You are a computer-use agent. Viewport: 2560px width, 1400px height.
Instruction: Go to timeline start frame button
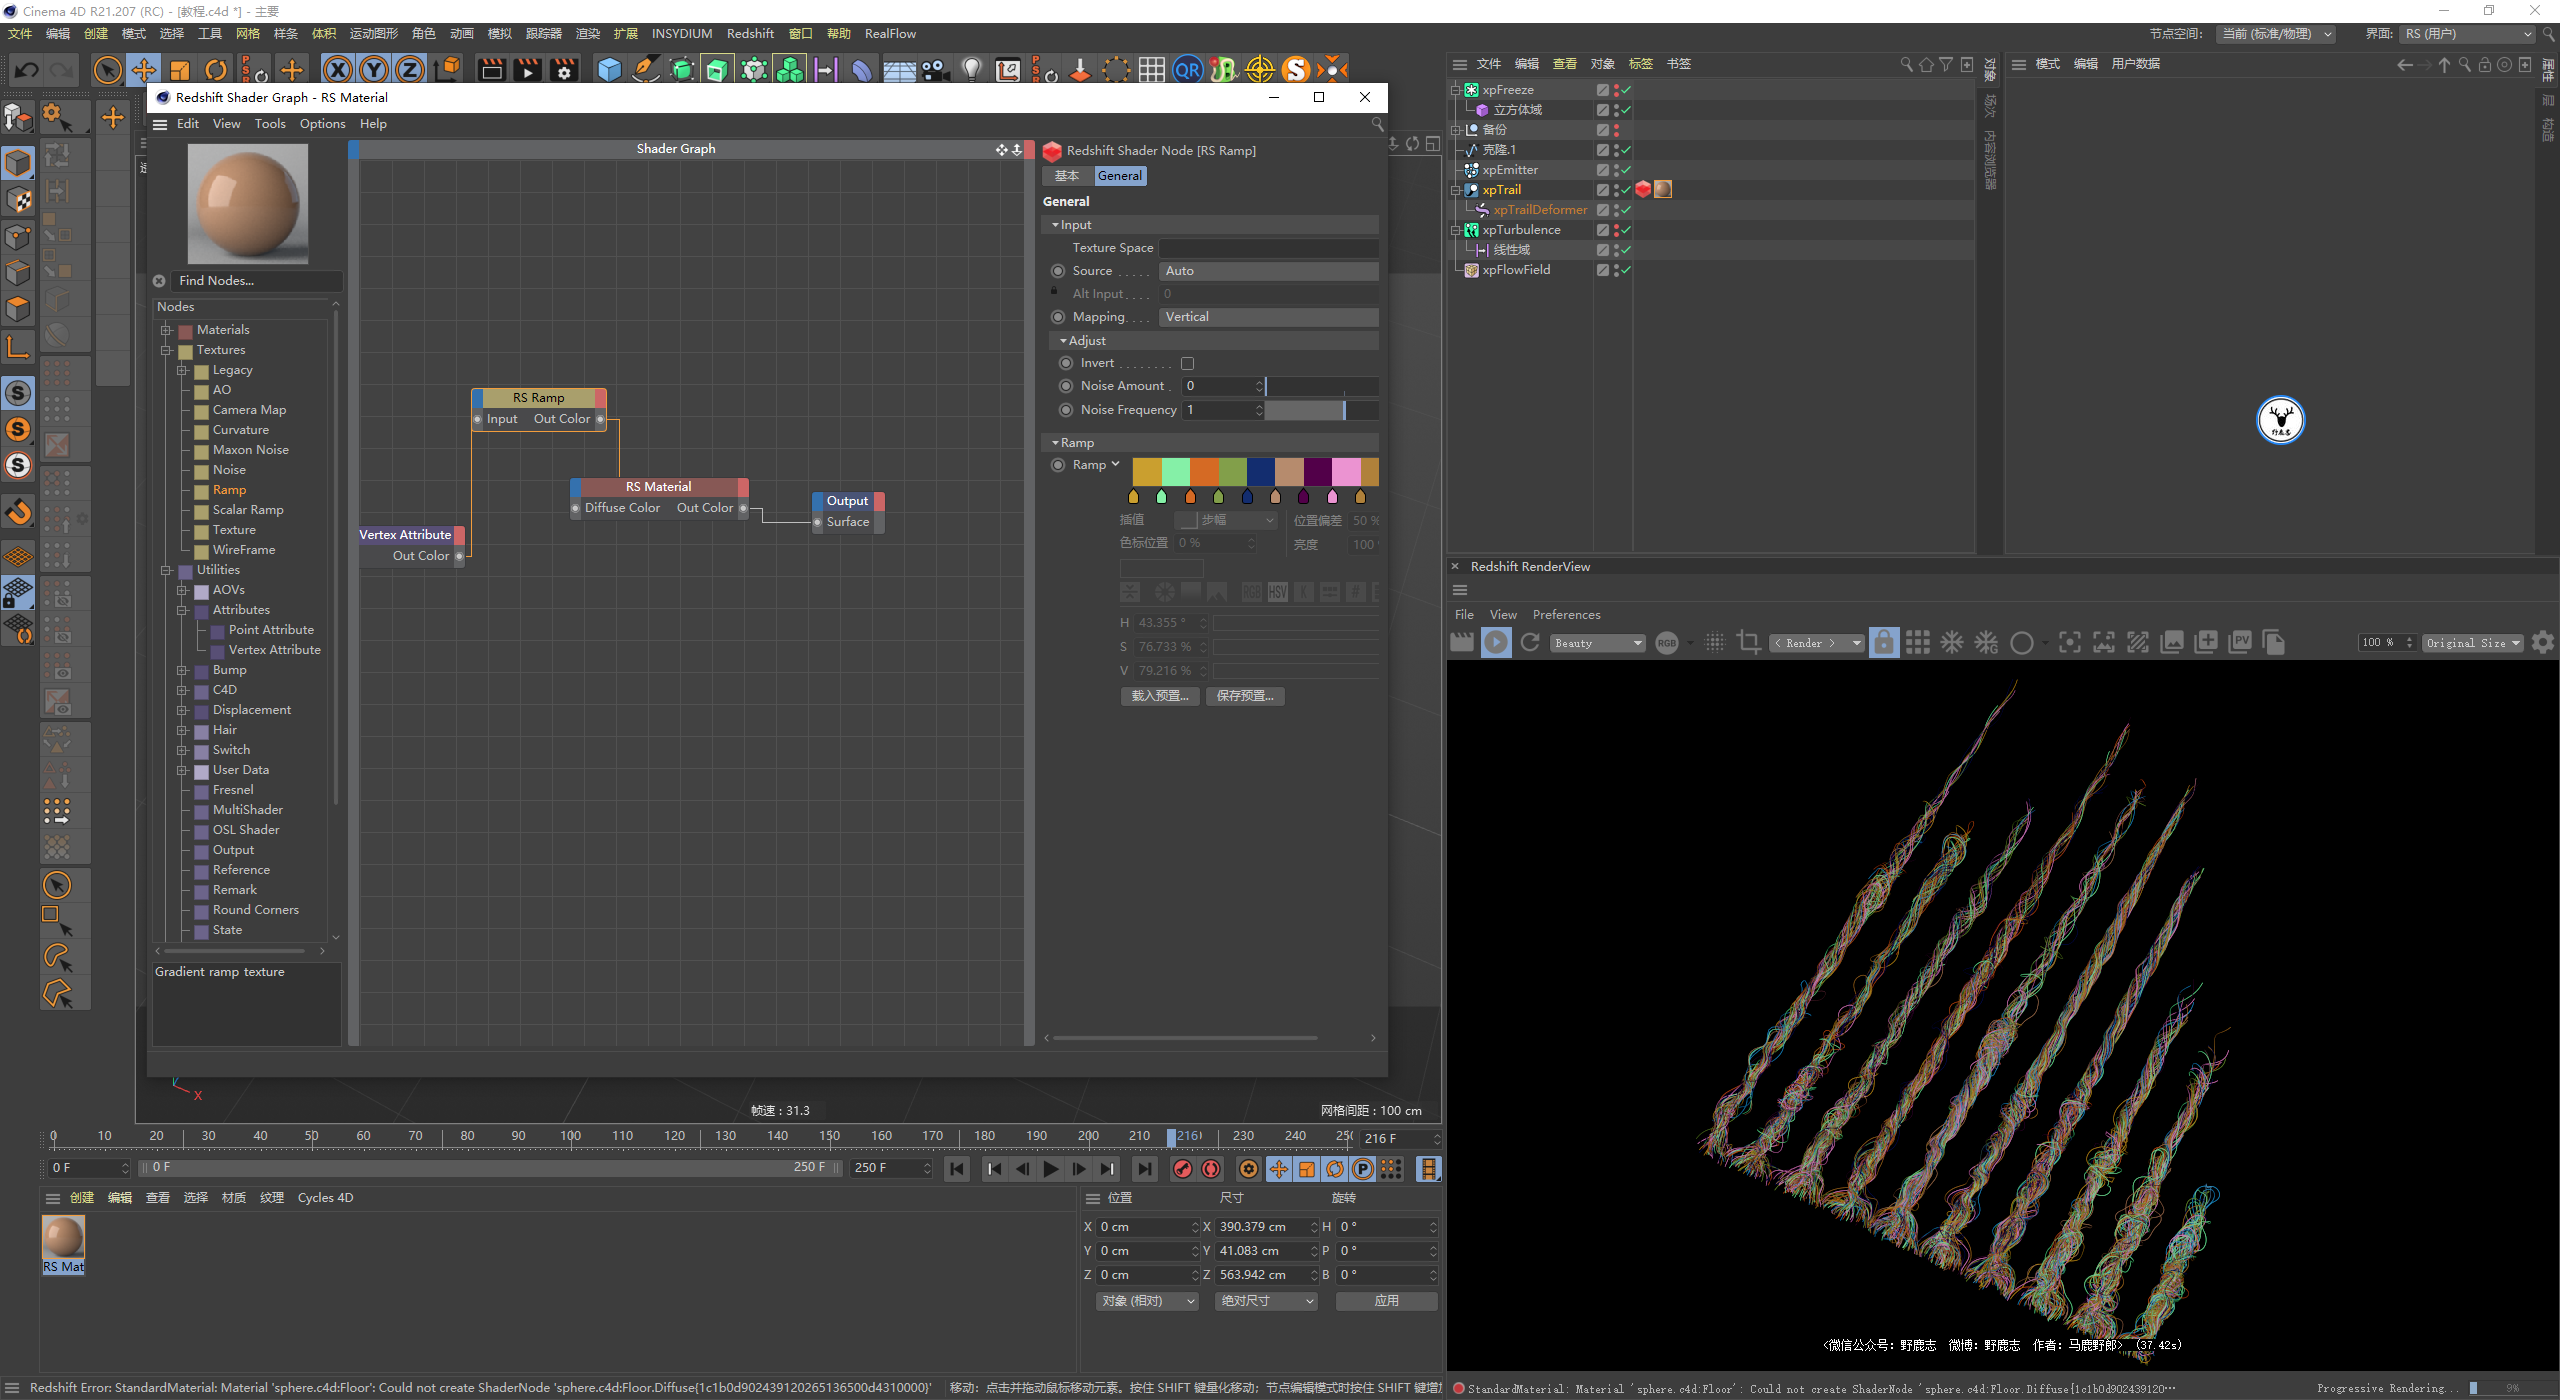957,1169
